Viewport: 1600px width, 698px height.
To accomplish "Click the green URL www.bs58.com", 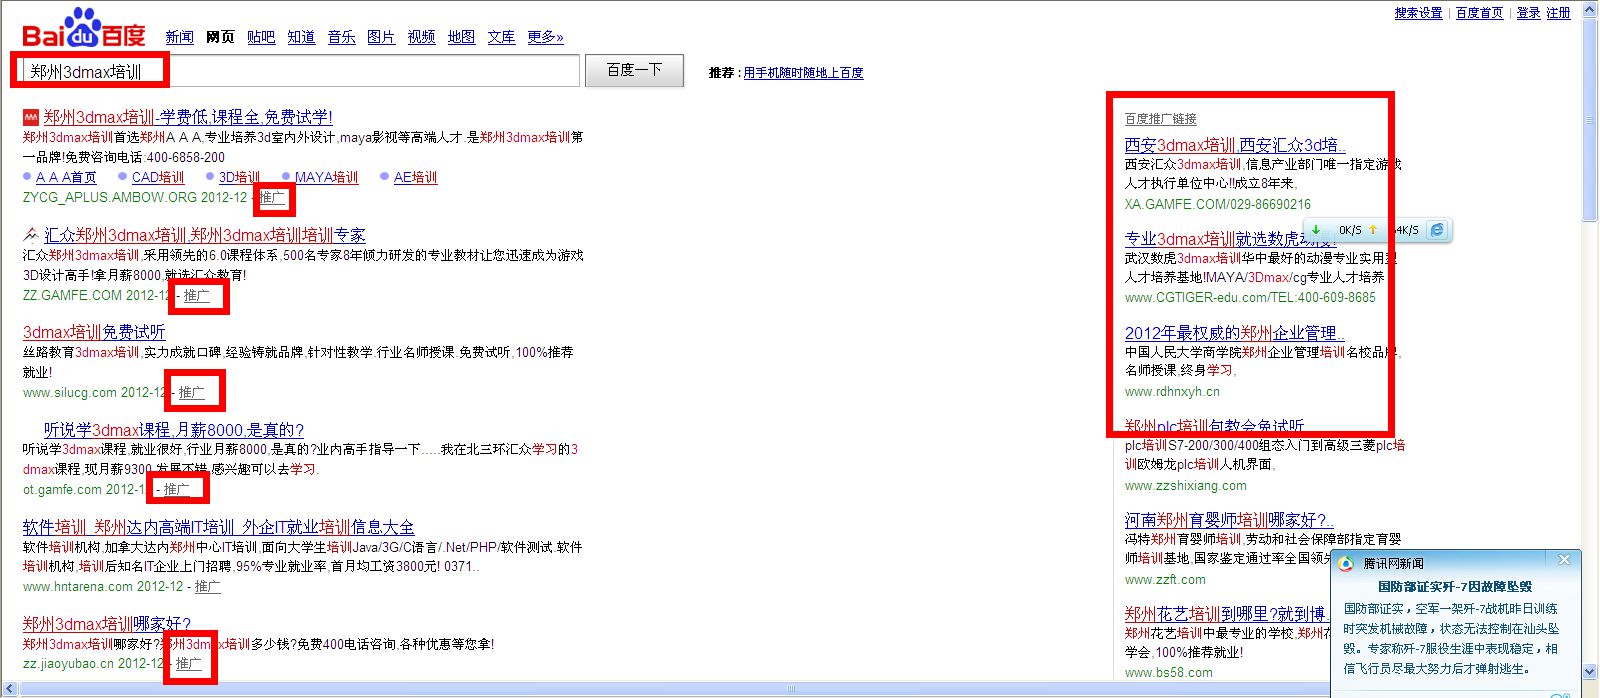I will 1168,673.
